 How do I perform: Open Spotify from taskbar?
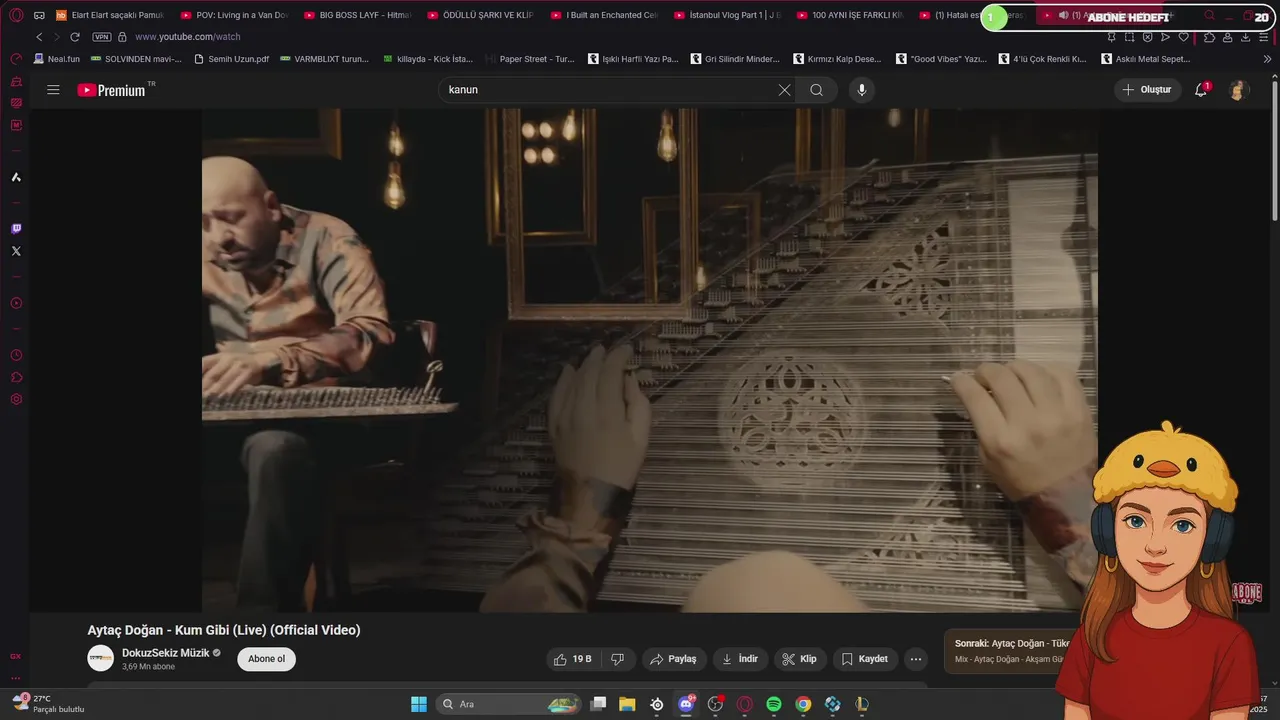coord(774,704)
